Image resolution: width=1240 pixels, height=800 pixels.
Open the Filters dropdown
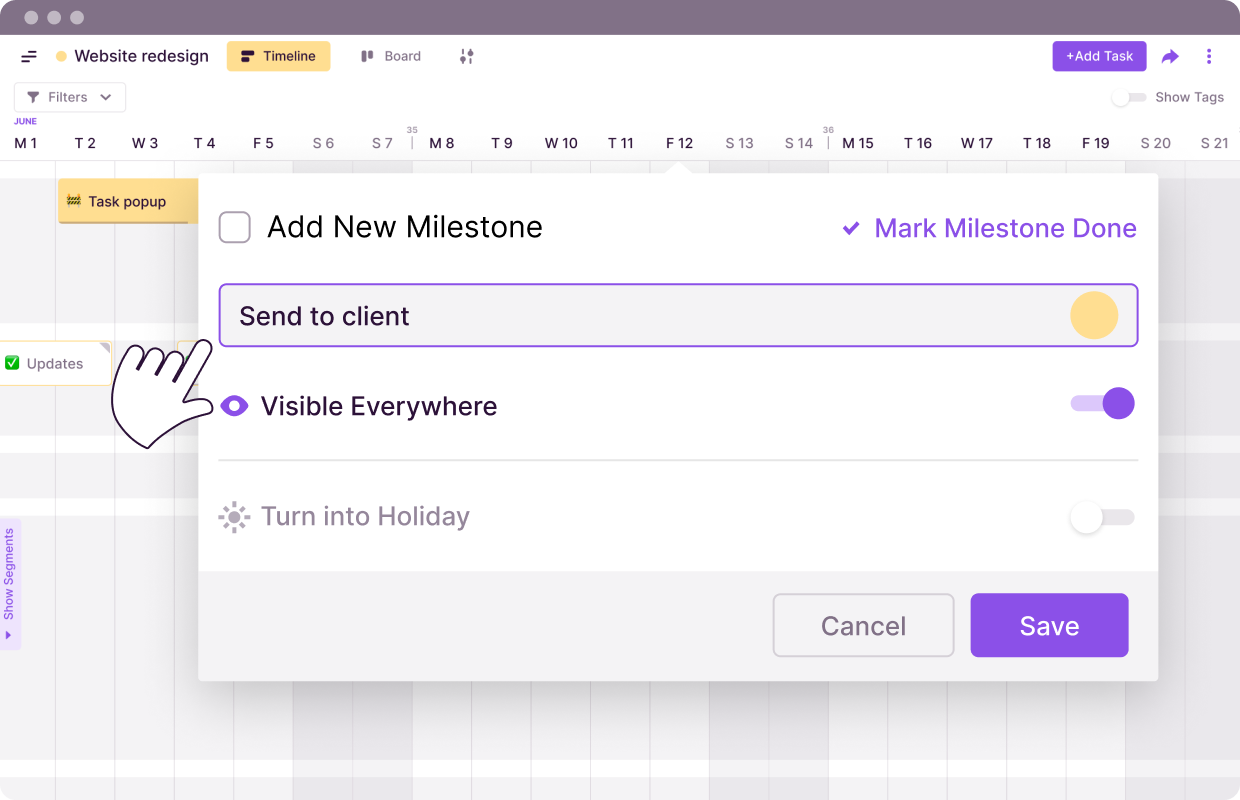70,97
